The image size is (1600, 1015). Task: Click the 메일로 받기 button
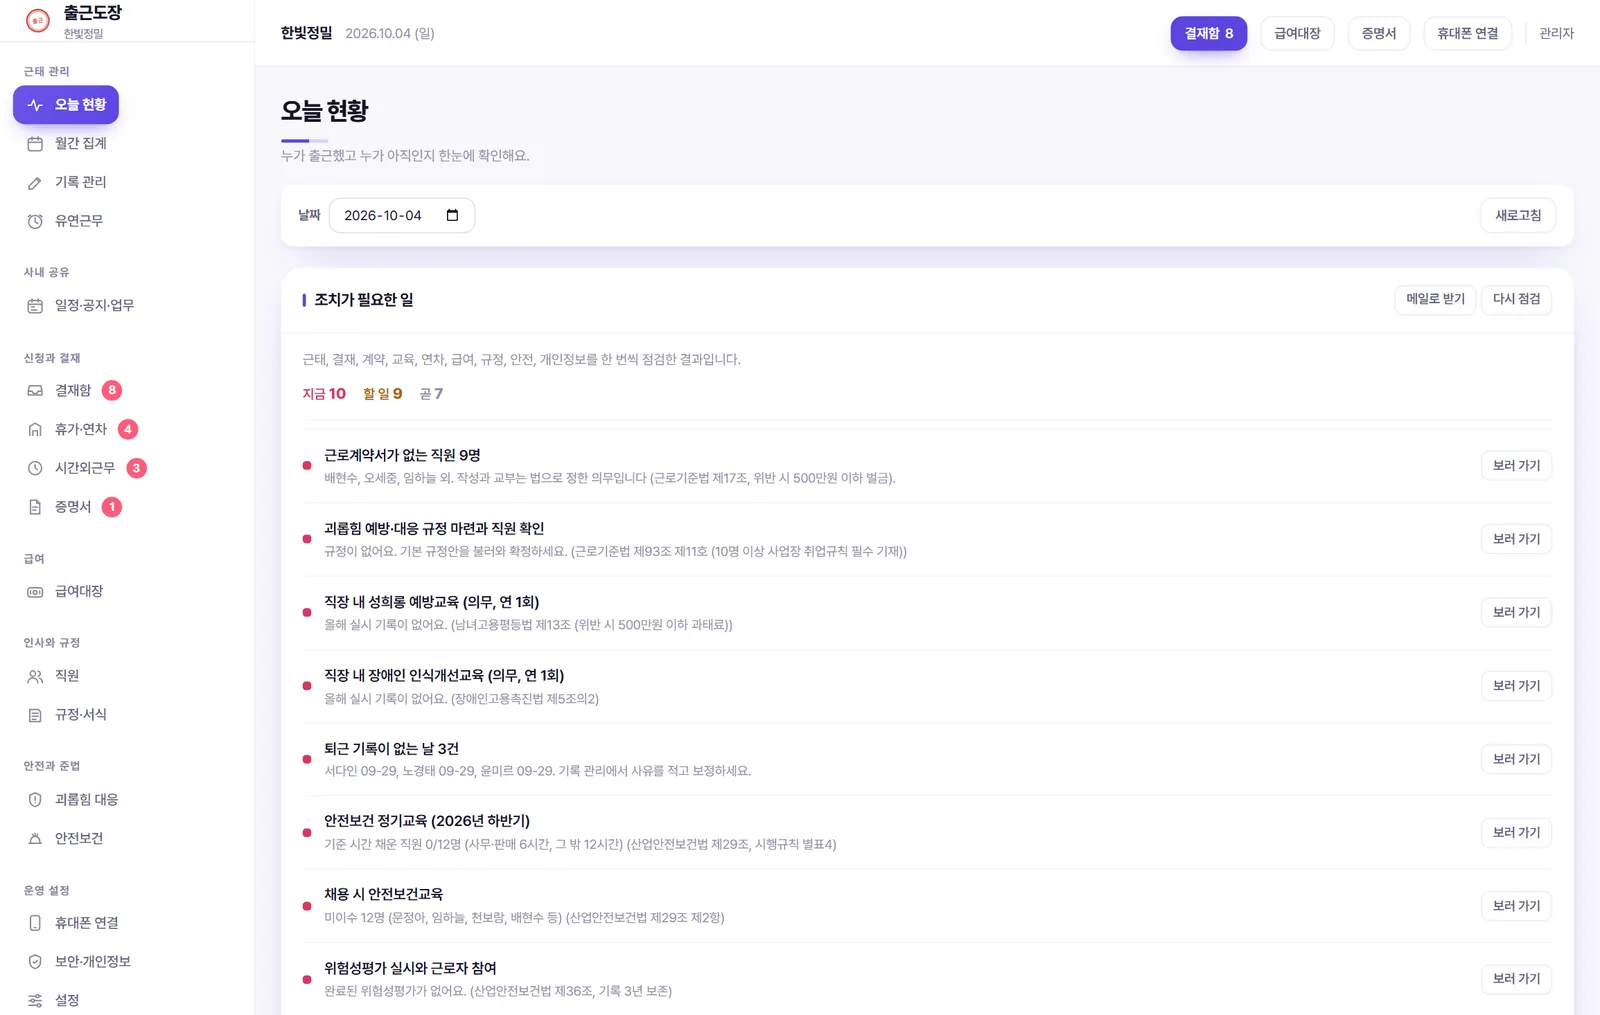(1435, 299)
